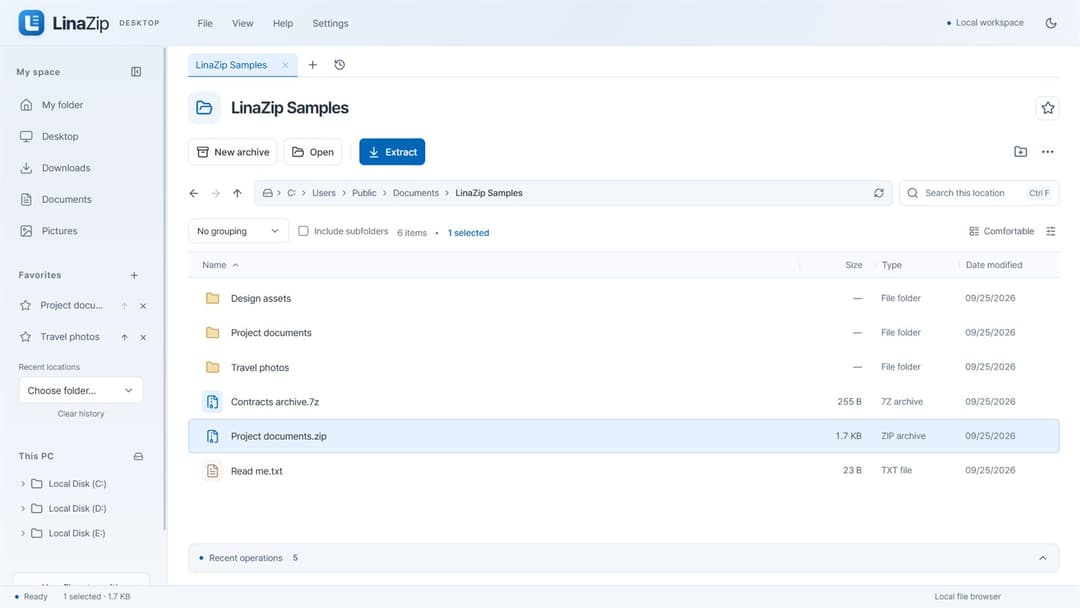Viewport: 1080px width, 608px height.
Task: Switch Comfortable view density
Action: tap(1001, 231)
